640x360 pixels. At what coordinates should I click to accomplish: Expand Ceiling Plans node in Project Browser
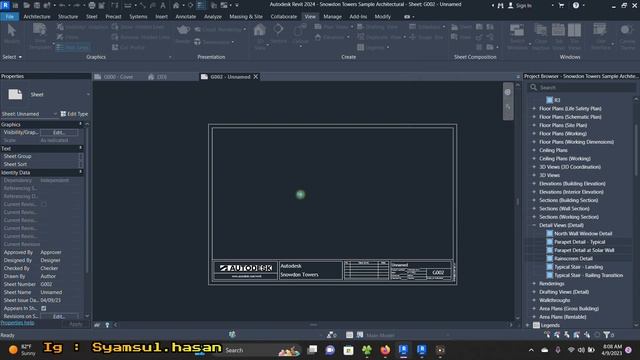[x=534, y=150]
